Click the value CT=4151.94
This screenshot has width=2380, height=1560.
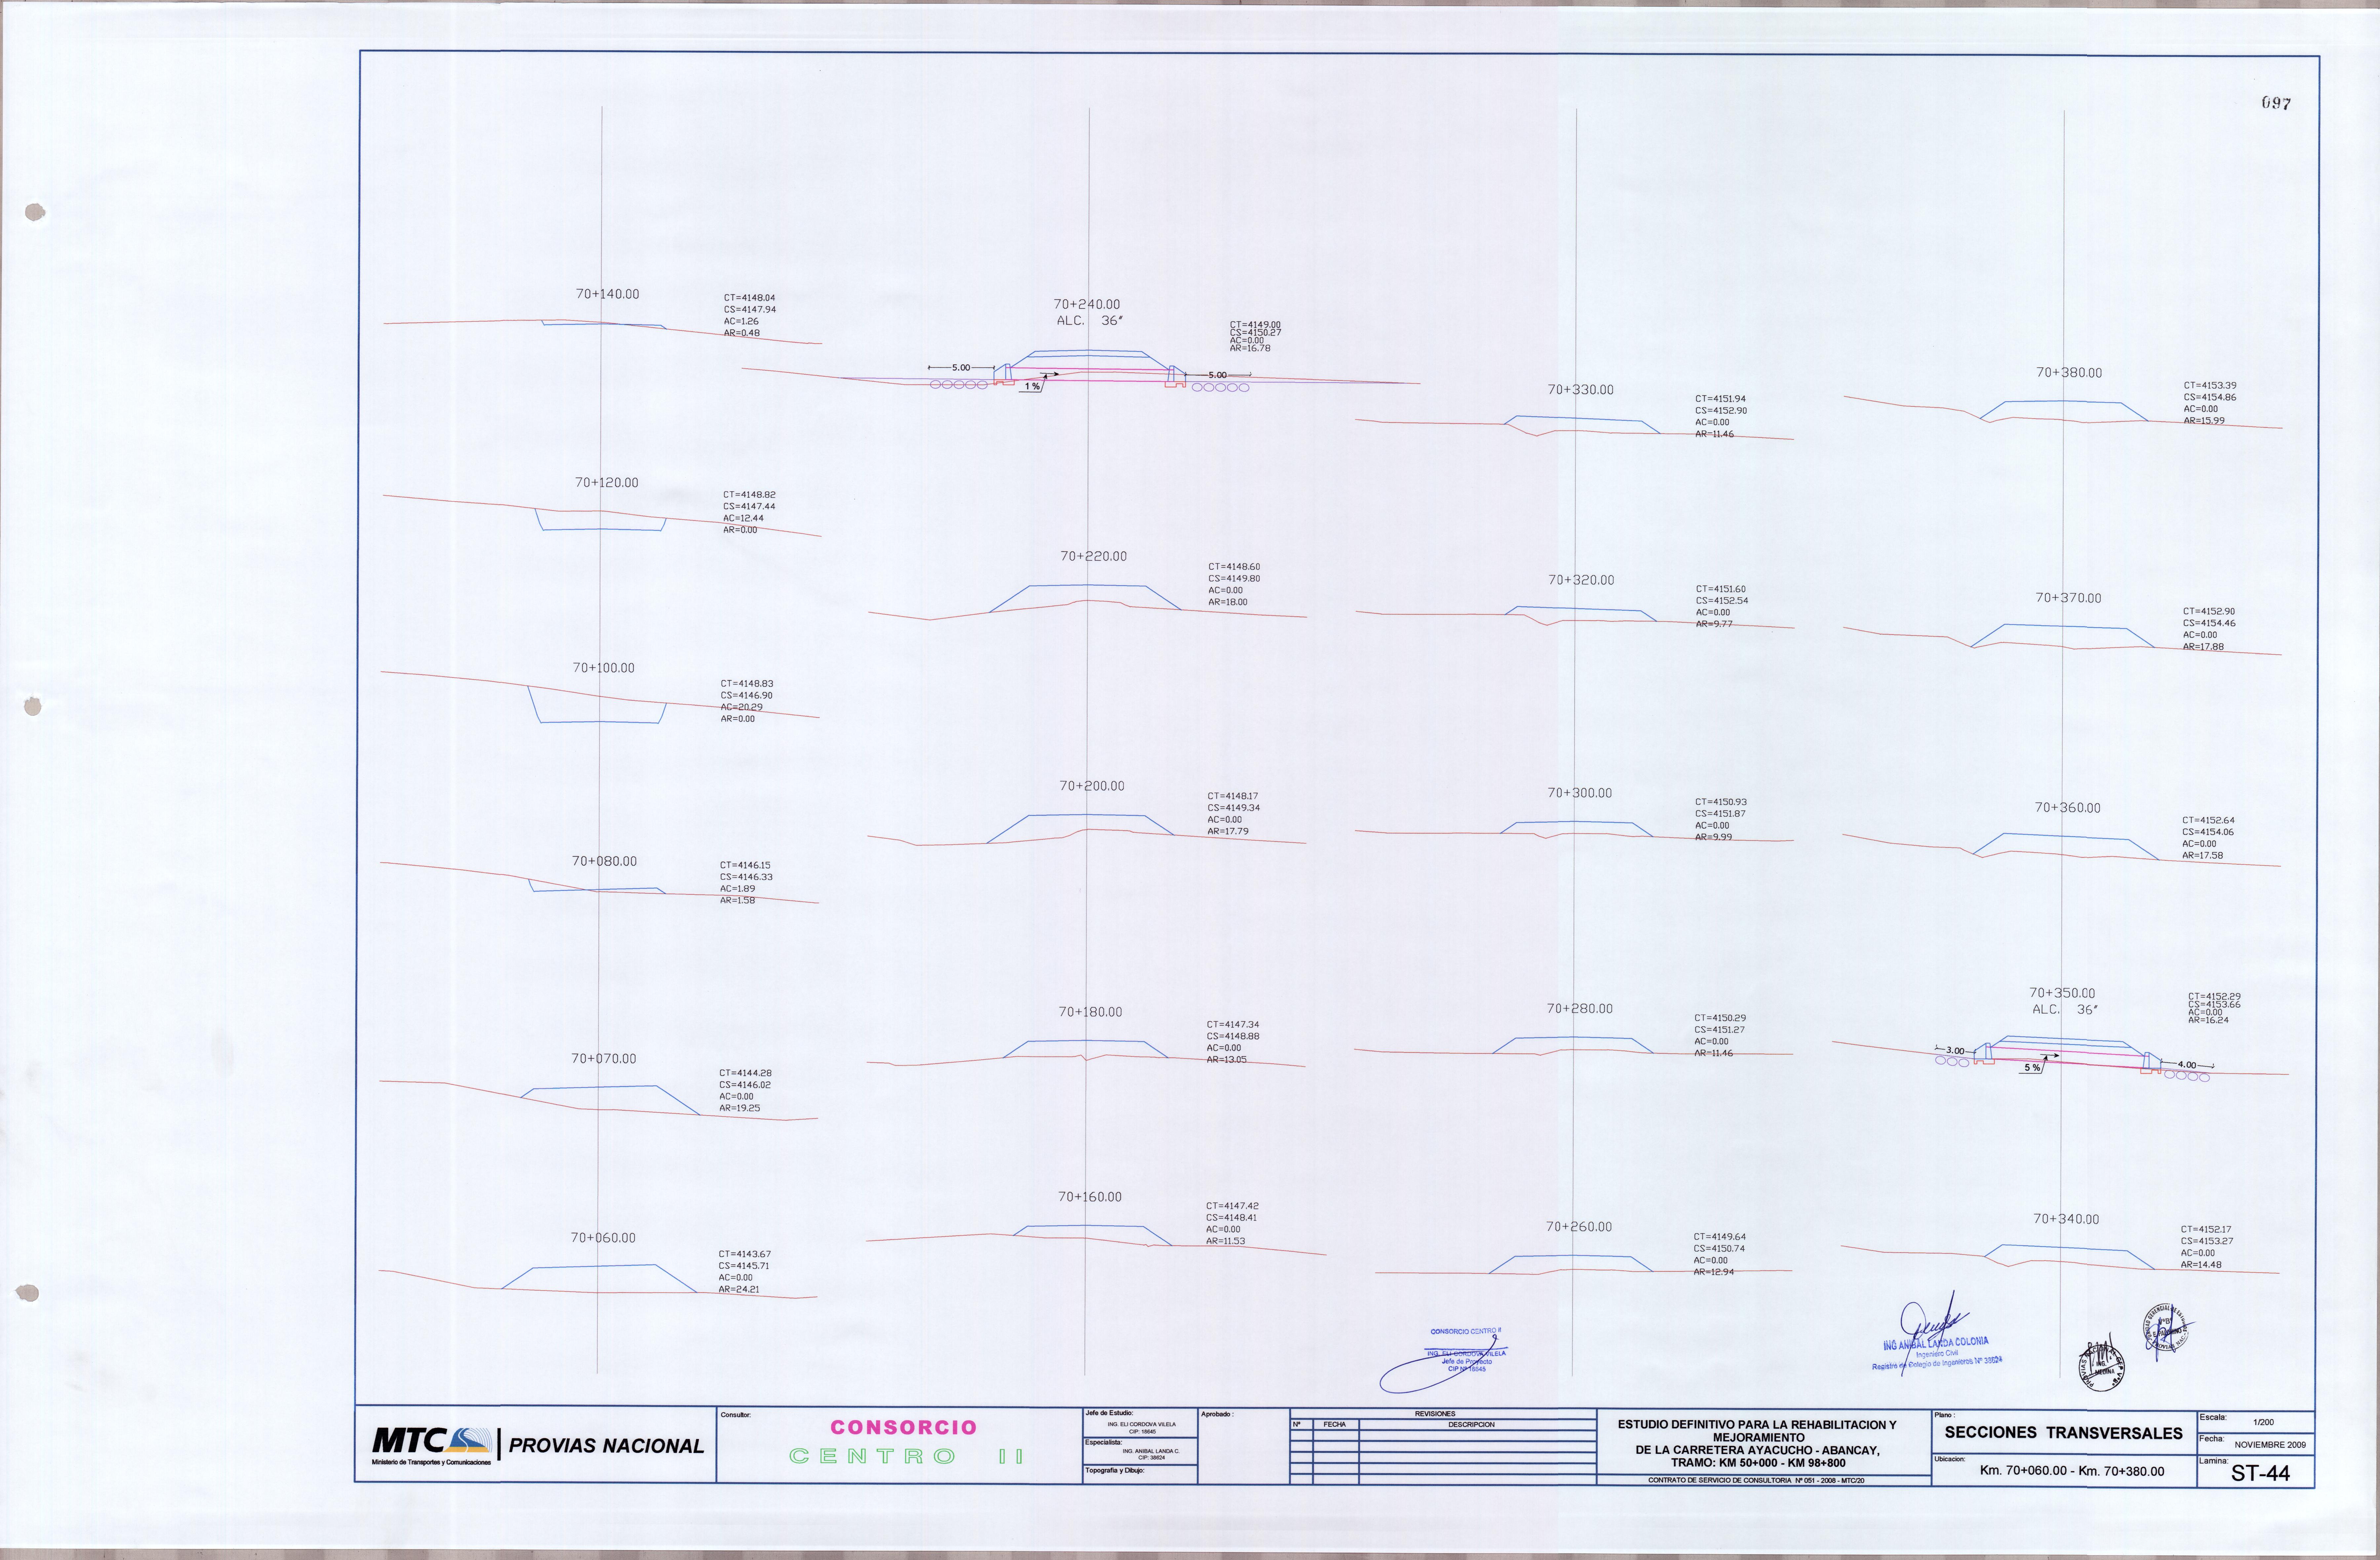(x=1720, y=399)
